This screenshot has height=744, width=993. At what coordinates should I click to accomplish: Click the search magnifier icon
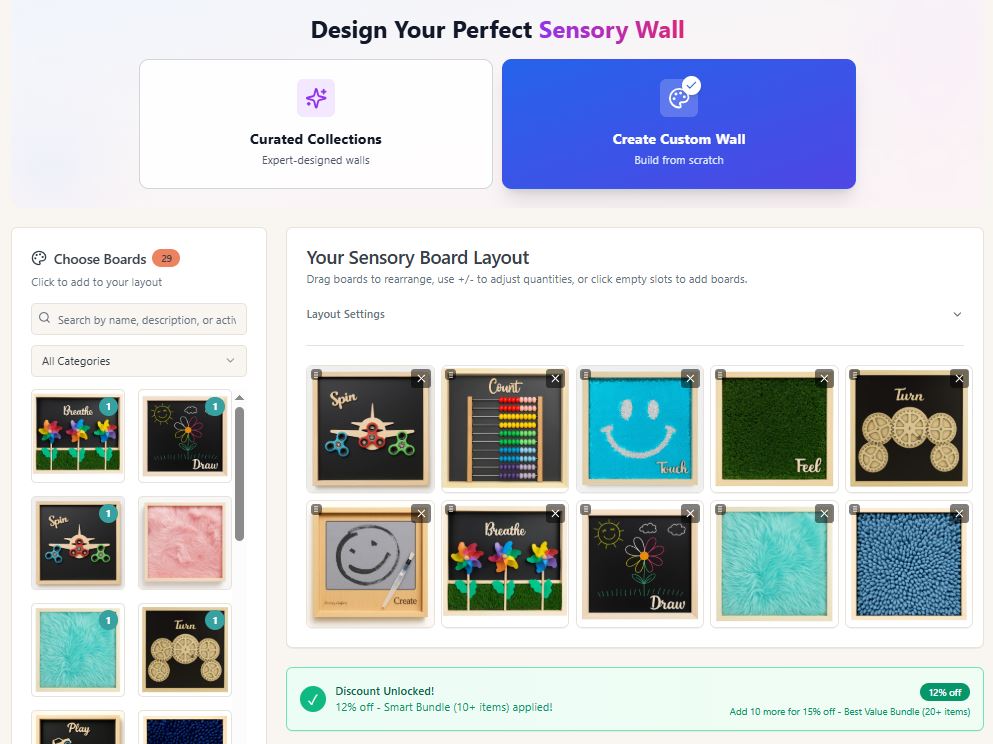(x=44, y=318)
